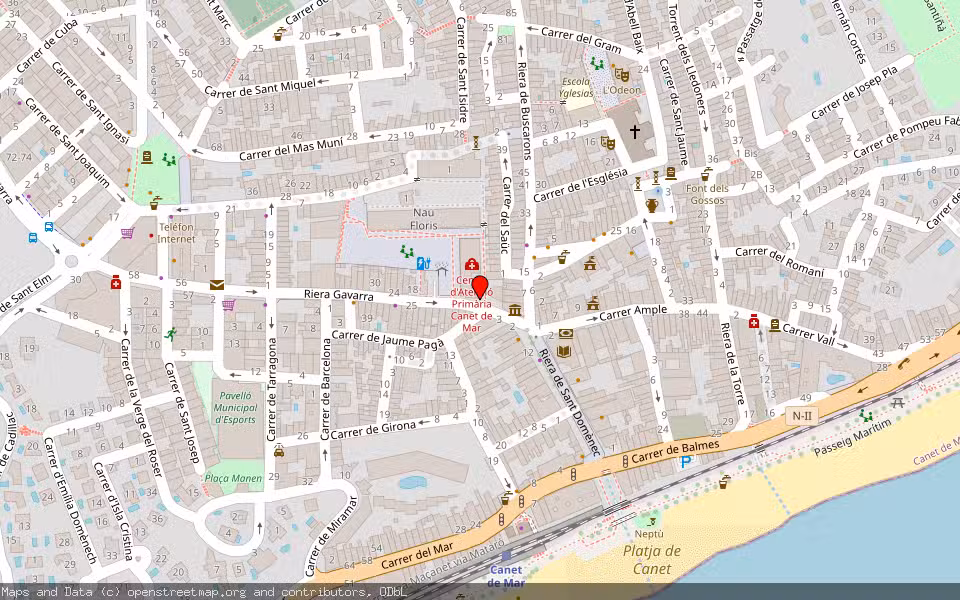Click the Carrer Ample street name

[x=633, y=312]
